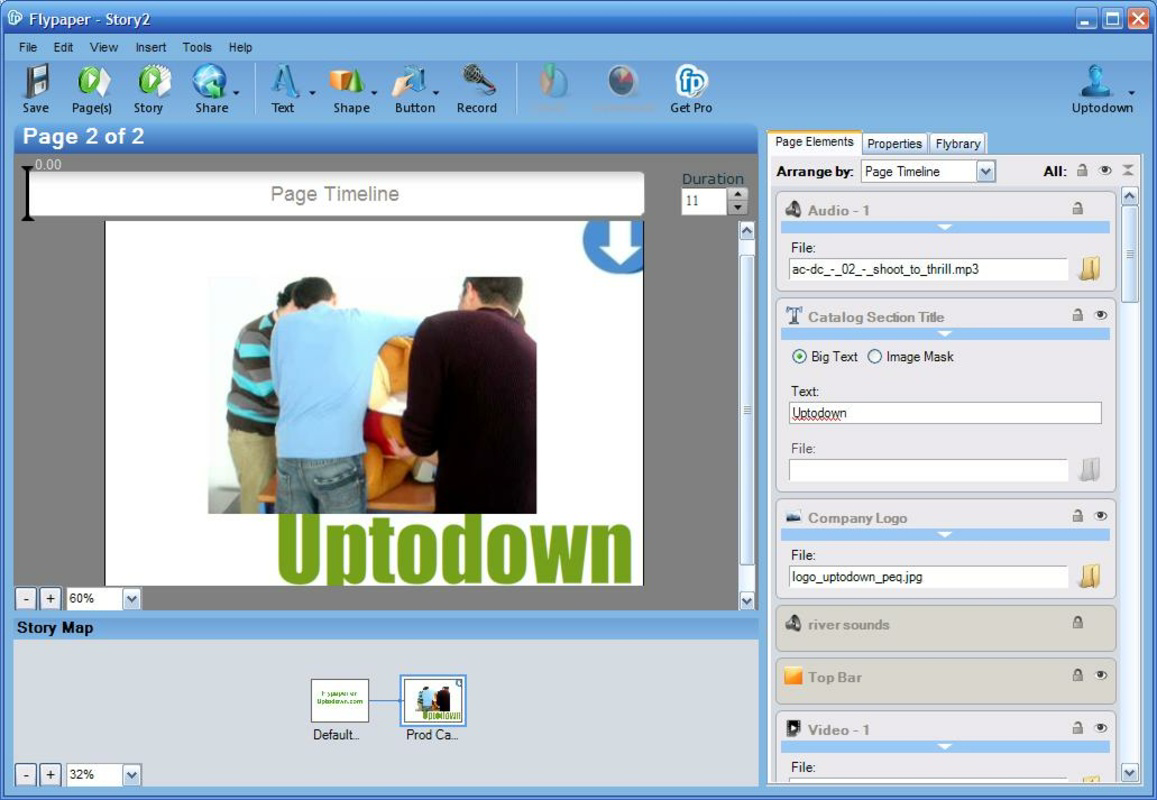Open the Text tool dropdown arrow
1157x800 pixels.
coord(312,93)
